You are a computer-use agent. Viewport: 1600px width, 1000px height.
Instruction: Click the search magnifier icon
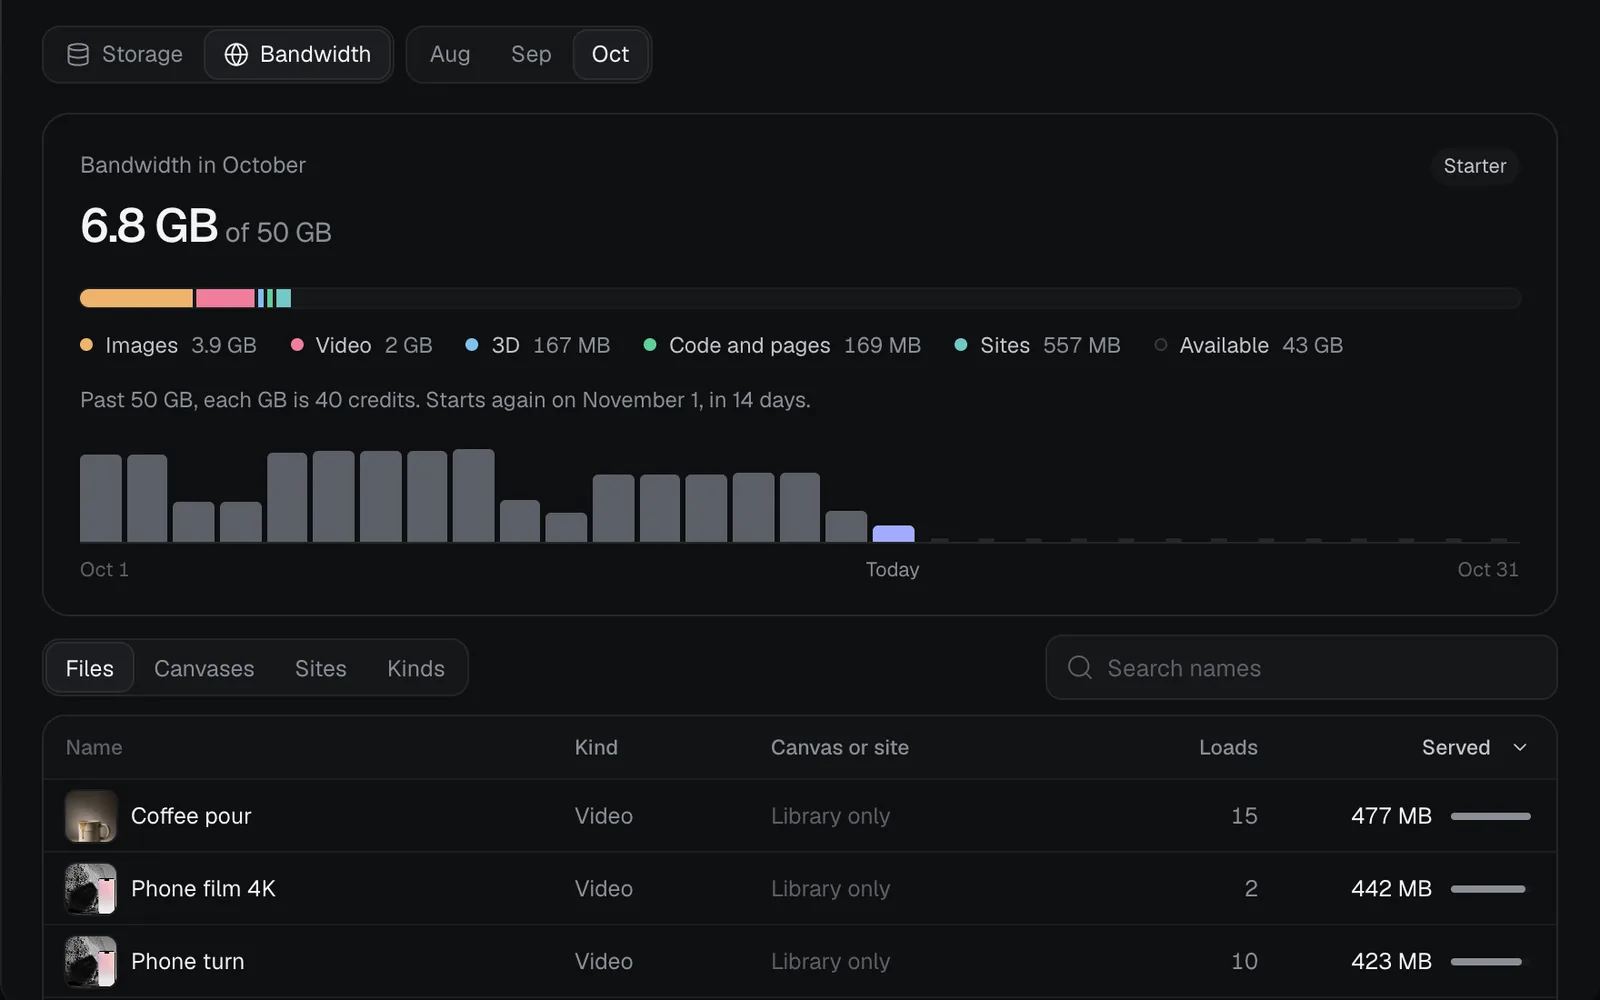1080,667
